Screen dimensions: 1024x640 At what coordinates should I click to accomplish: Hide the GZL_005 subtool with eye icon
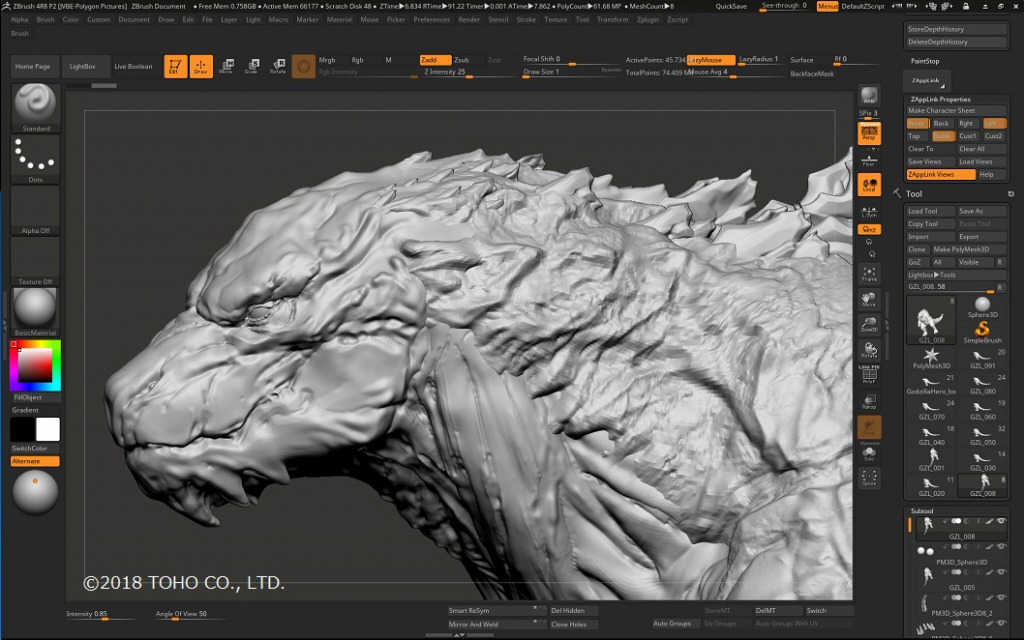[x=1001, y=572]
